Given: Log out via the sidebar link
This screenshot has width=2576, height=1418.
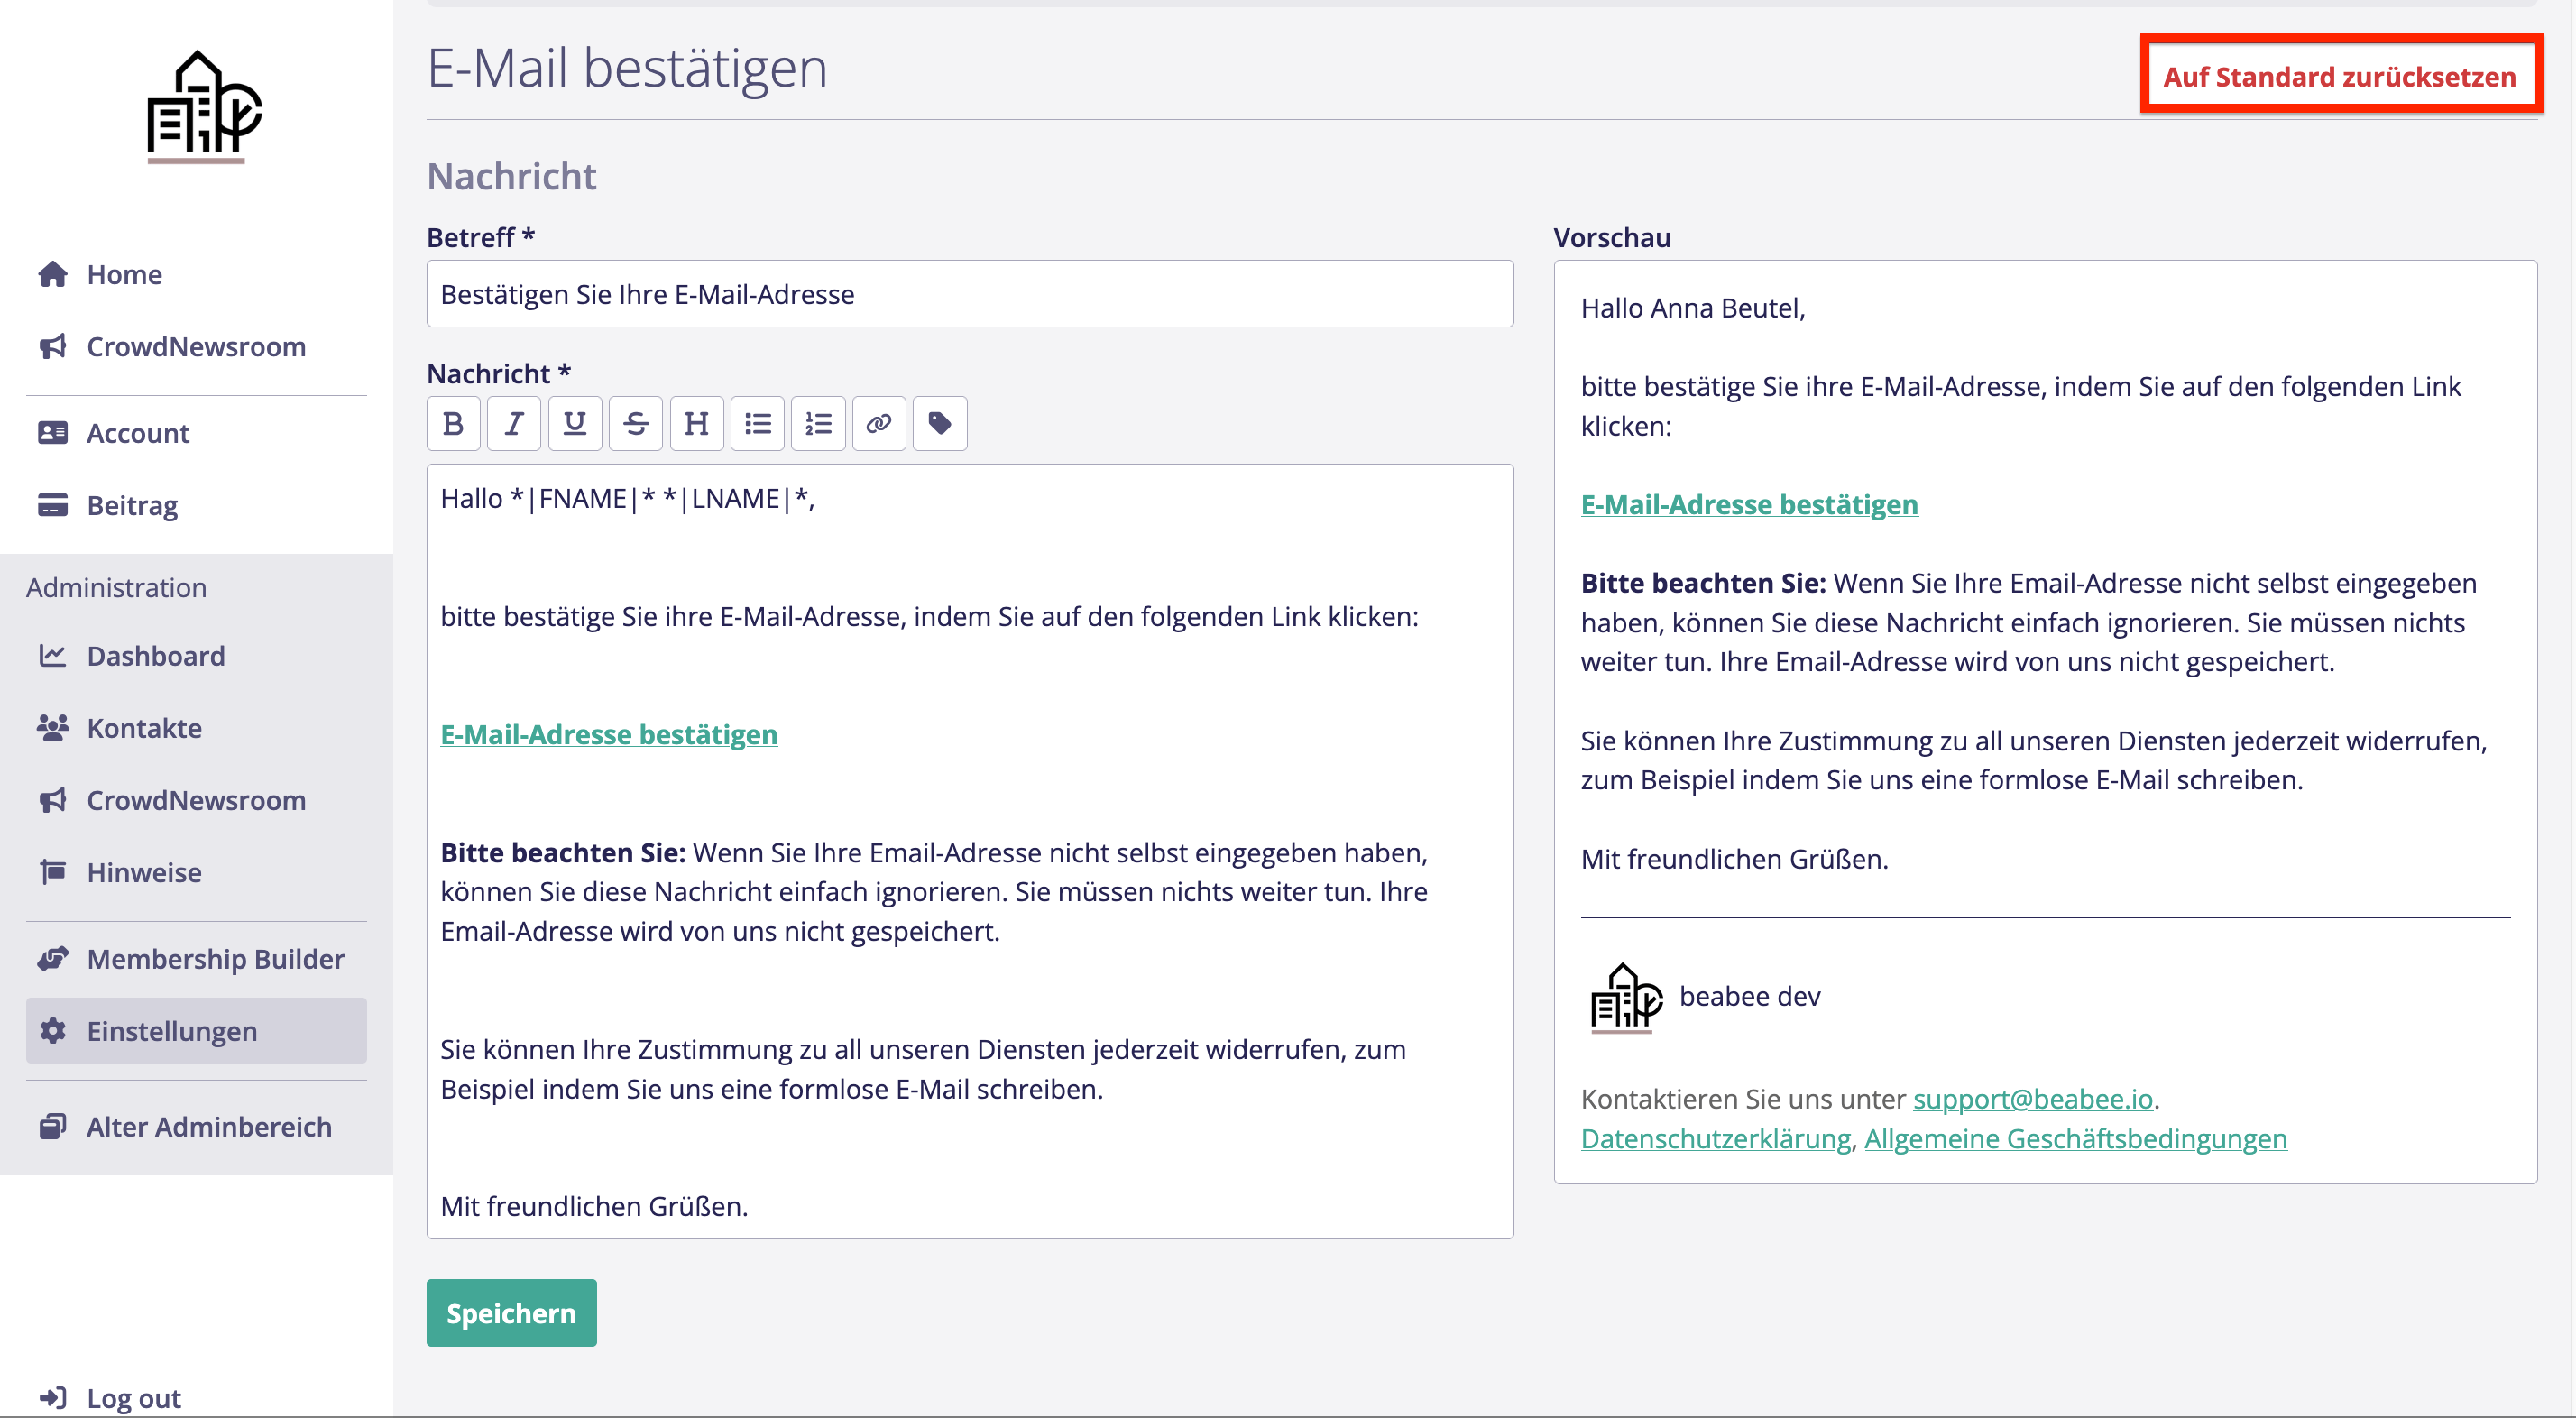Looking at the screenshot, I should point(133,1397).
